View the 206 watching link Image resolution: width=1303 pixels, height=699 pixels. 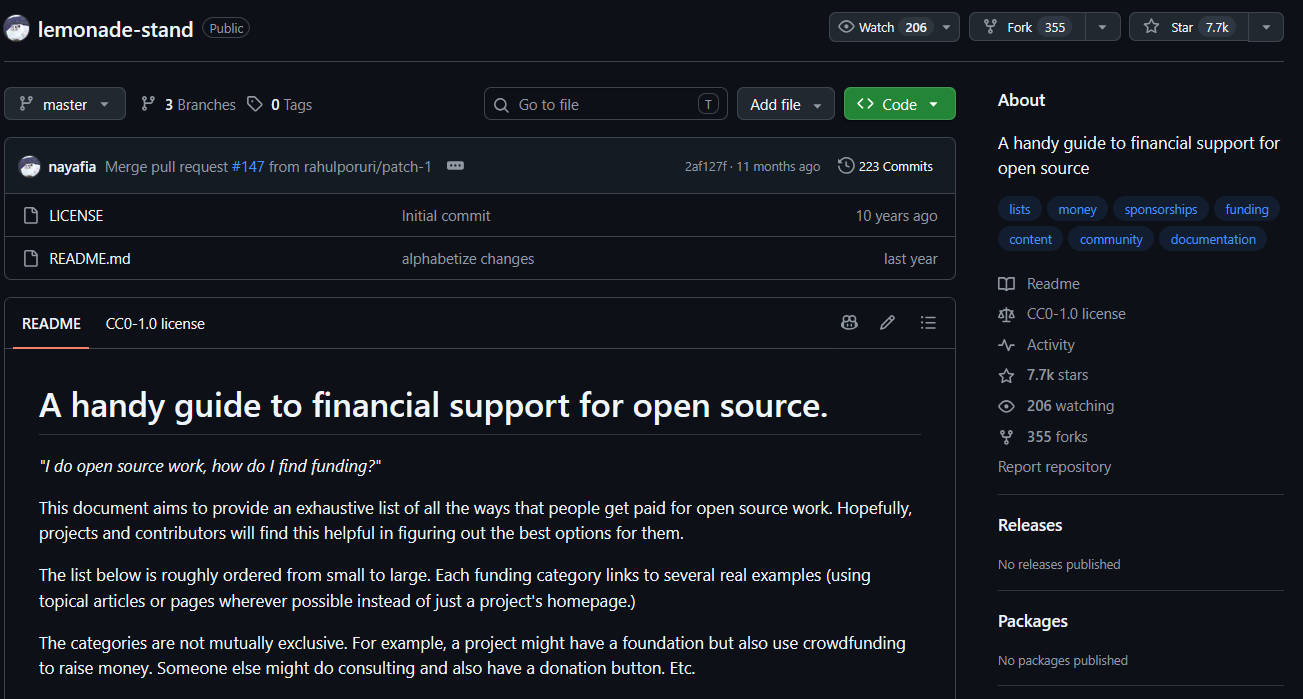coord(1056,405)
